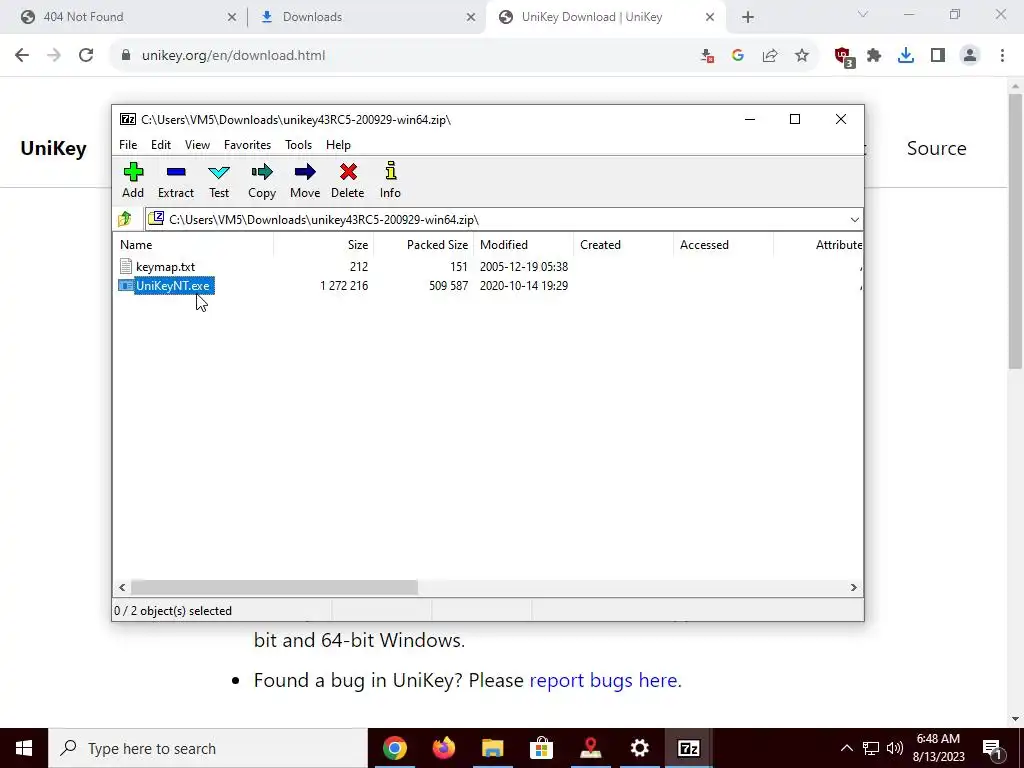Open the notification center icon
Image resolution: width=1024 pixels, height=768 pixels.
[x=993, y=748]
